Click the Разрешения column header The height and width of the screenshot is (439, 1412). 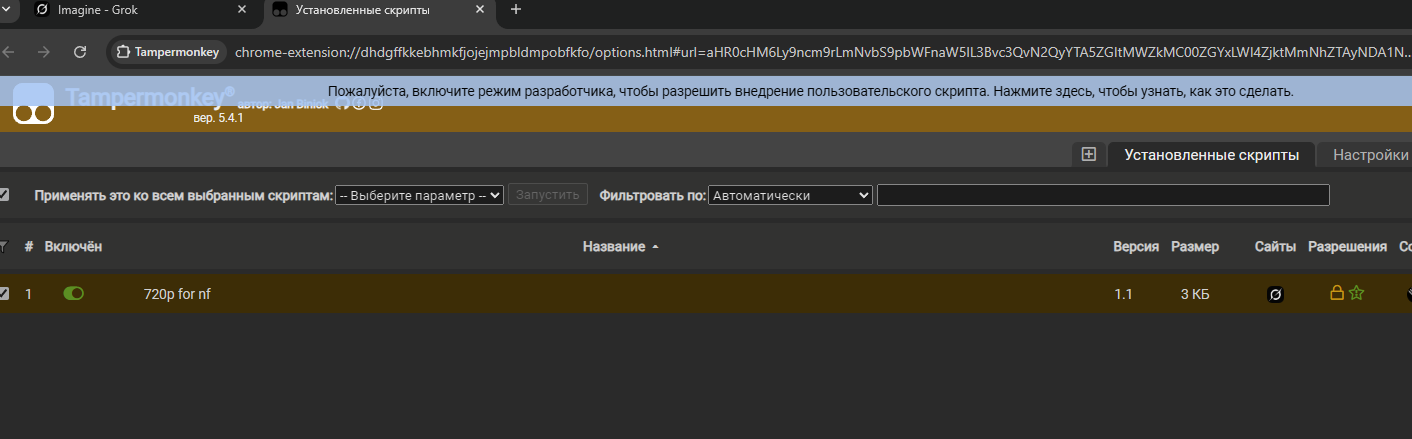point(1347,247)
